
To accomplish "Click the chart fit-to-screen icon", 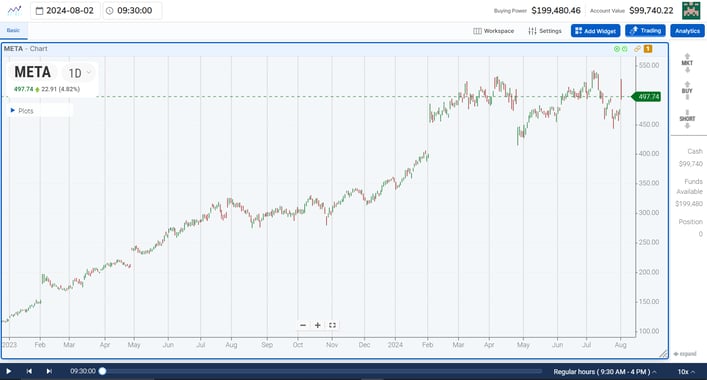I will (332, 325).
